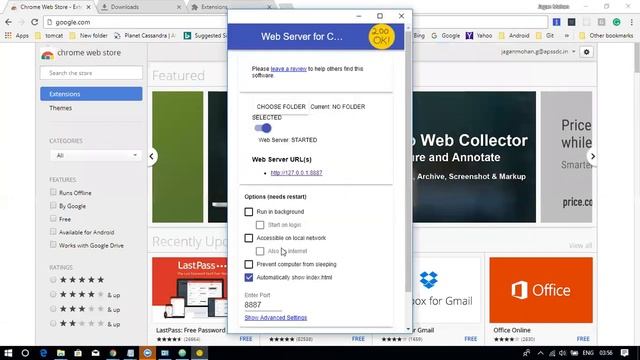Check the Start on login option
This screenshot has height=360, width=640.
pyautogui.click(x=260, y=225)
